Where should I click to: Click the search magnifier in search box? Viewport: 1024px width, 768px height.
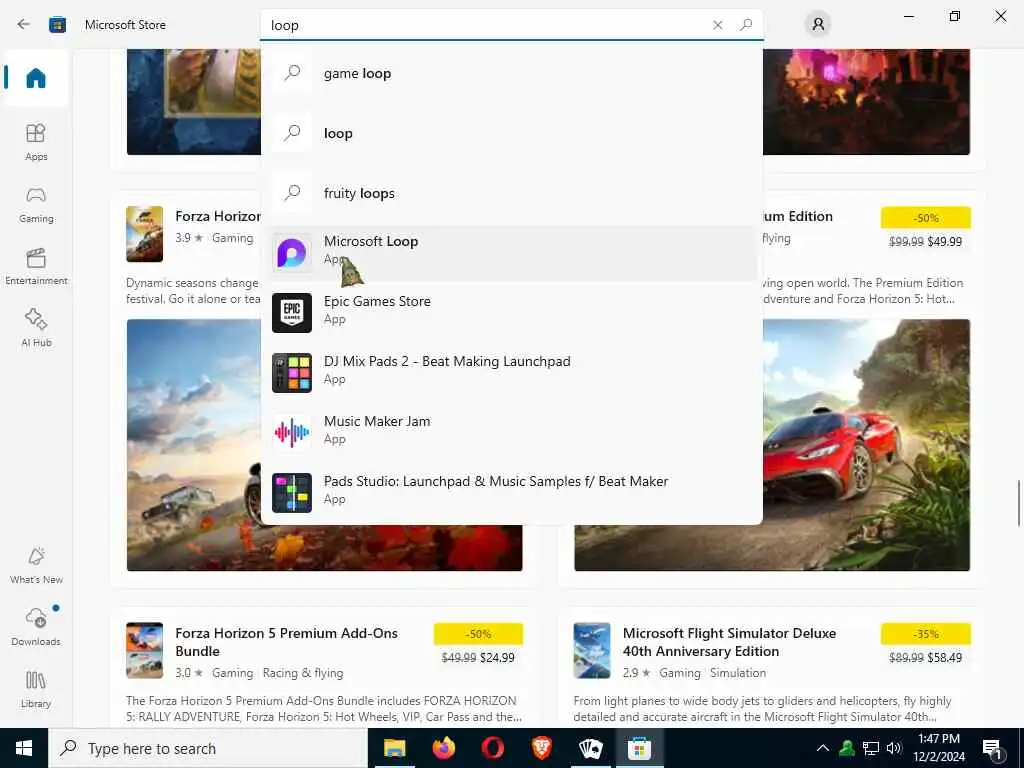(746, 25)
